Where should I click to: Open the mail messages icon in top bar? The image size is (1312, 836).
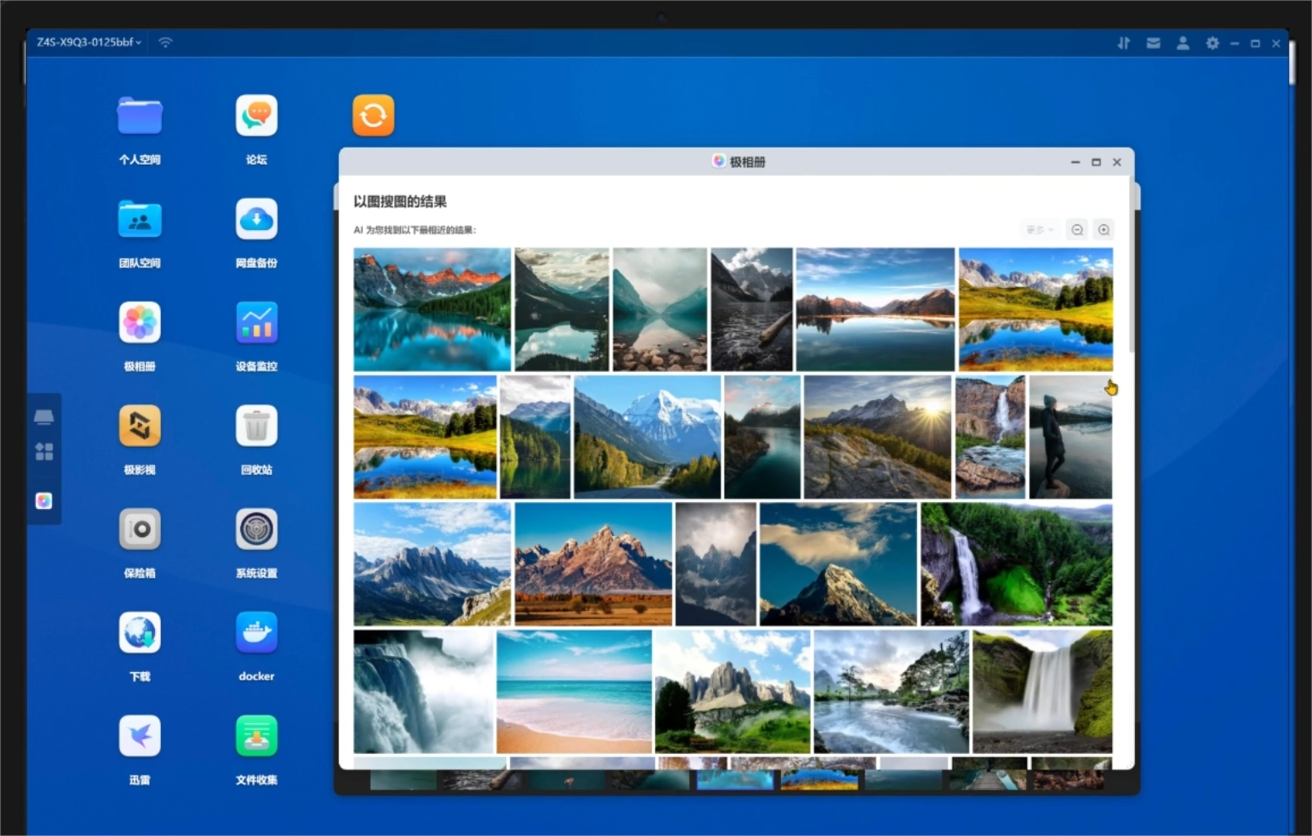[x=1153, y=43]
